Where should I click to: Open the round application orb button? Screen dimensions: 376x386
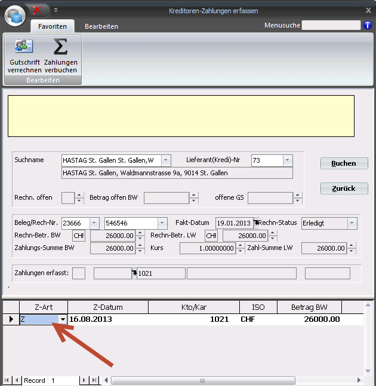(x=15, y=16)
